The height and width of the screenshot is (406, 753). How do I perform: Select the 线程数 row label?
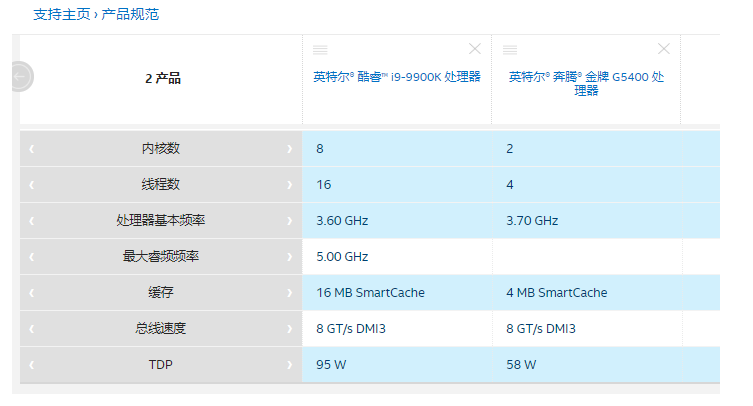pos(161,185)
